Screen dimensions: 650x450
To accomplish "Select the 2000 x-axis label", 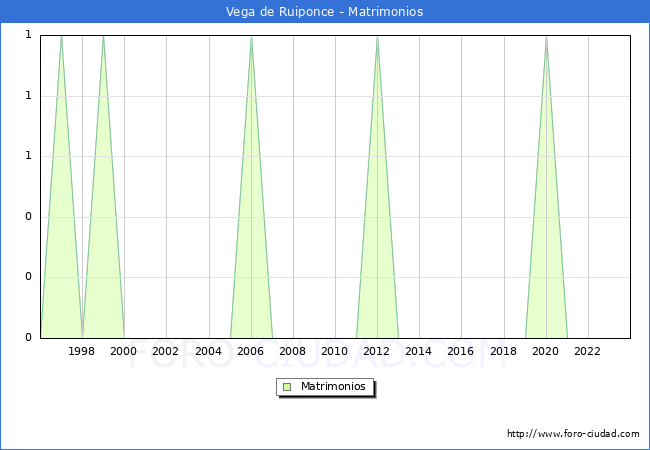I will (124, 351).
